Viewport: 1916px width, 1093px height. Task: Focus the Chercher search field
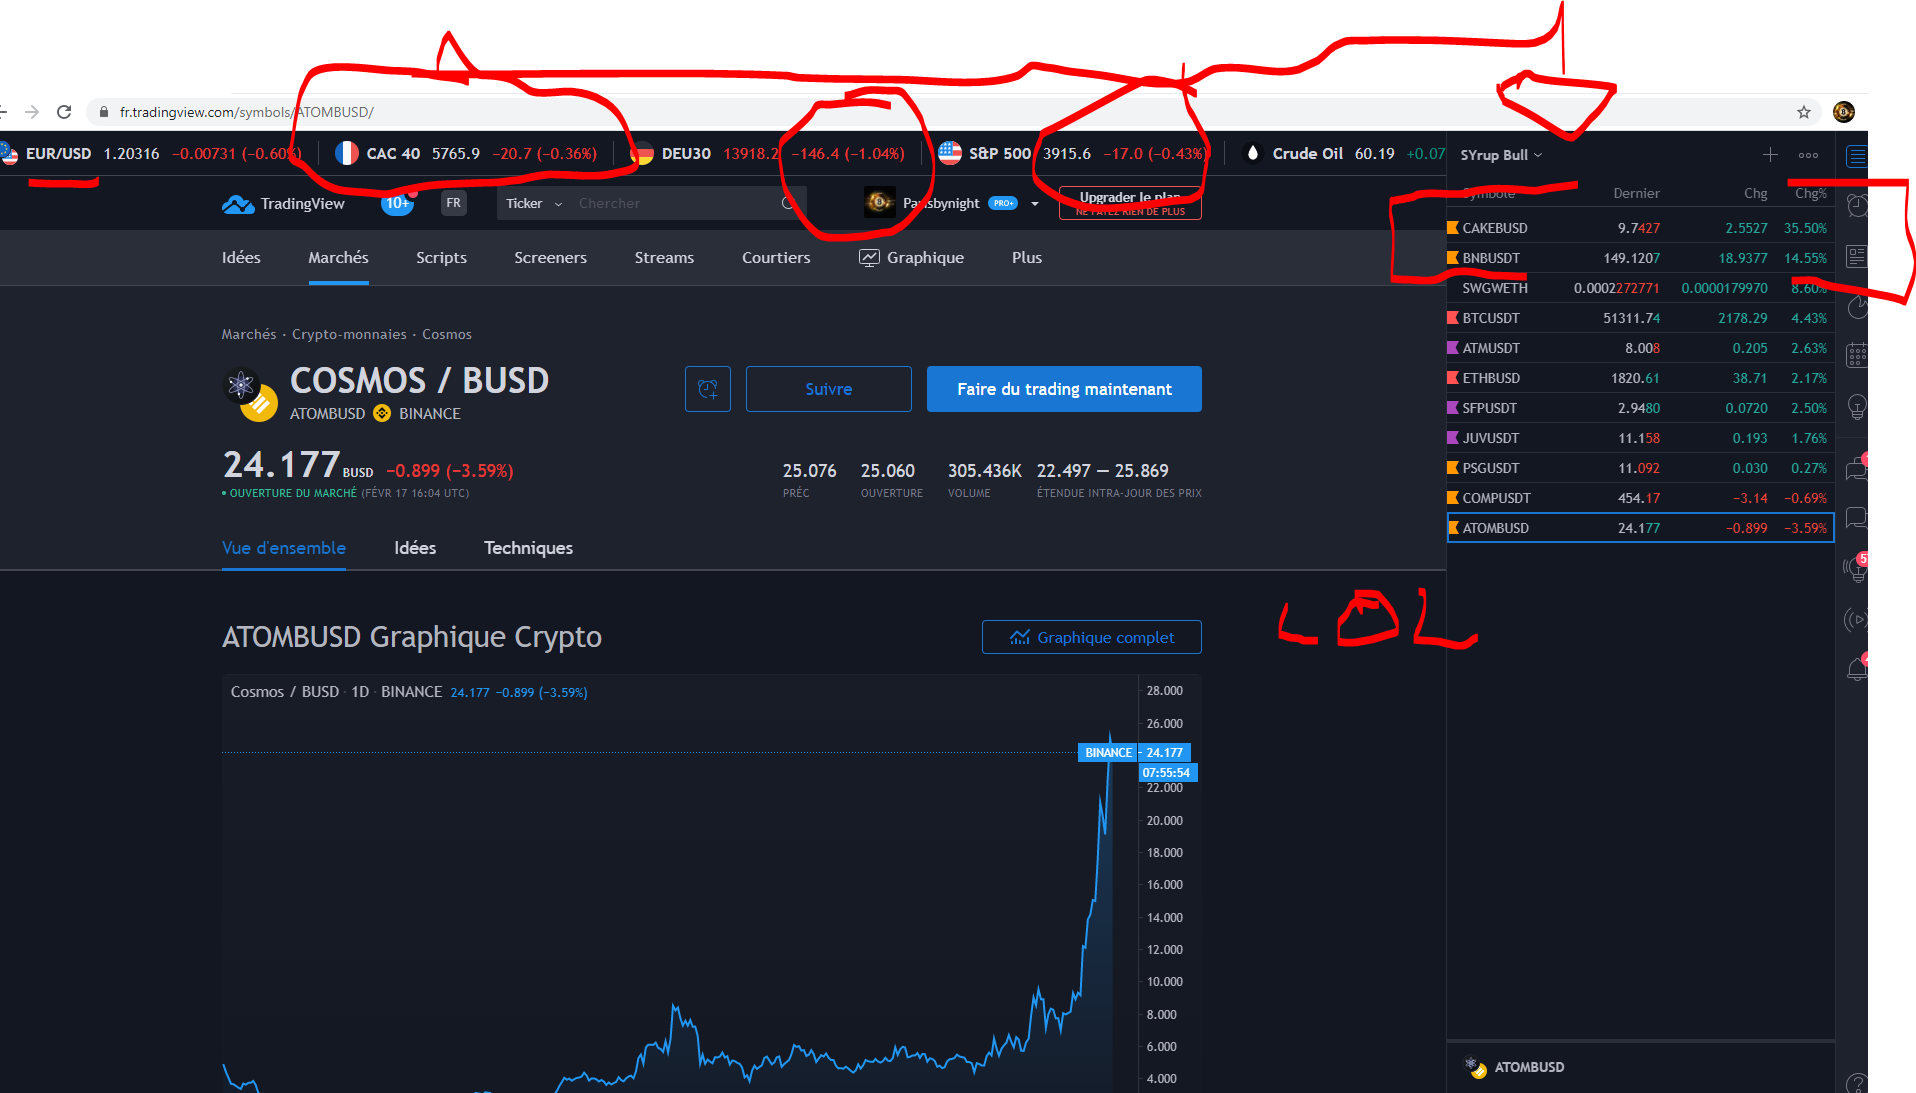point(675,203)
